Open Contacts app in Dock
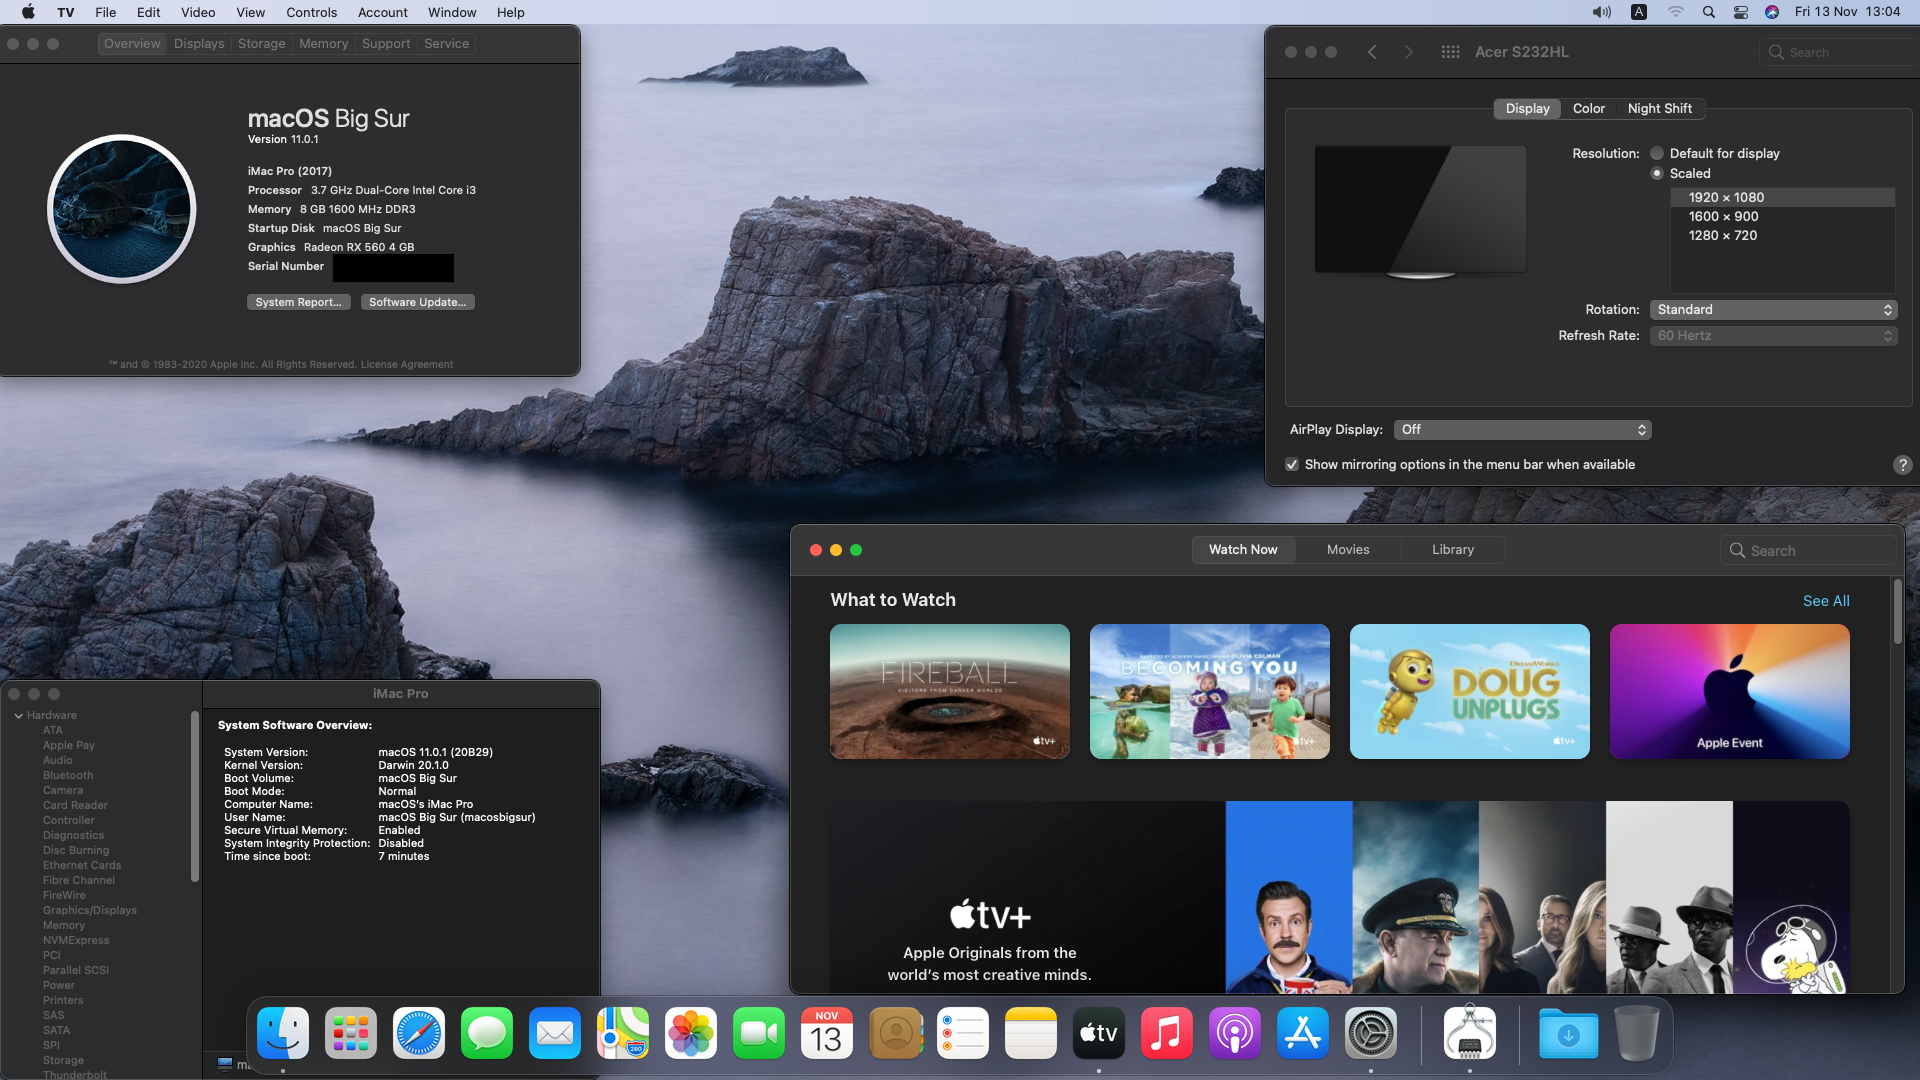This screenshot has height=1080, width=1920. [895, 1033]
